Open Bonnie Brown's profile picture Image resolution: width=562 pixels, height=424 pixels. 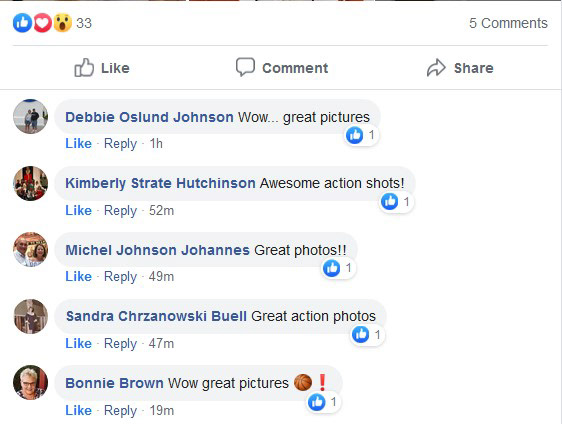[x=30, y=382]
